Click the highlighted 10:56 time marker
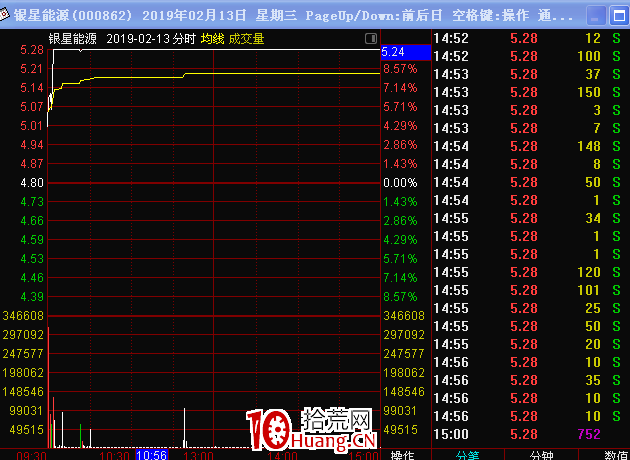630x460 pixels. point(152,455)
